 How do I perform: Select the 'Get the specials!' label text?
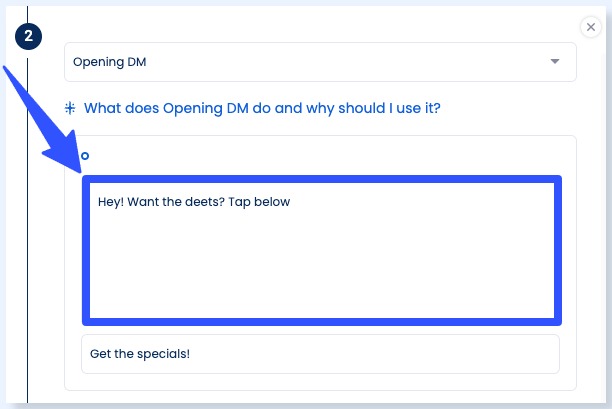pyautogui.click(x=139, y=354)
